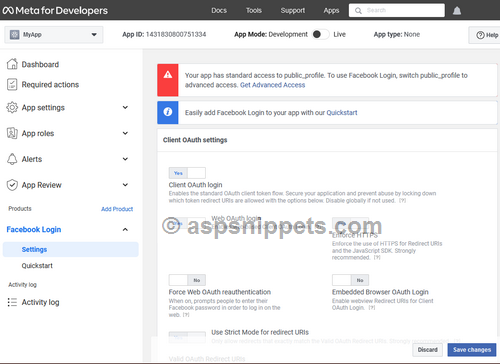
Task: Click the Activity log list icon
Action: pyautogui.click(x=12, y=302)
